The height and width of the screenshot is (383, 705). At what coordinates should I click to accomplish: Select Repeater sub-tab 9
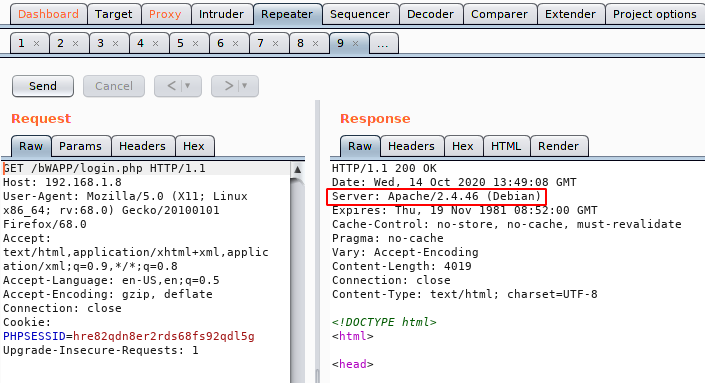[x=340, y=43]
